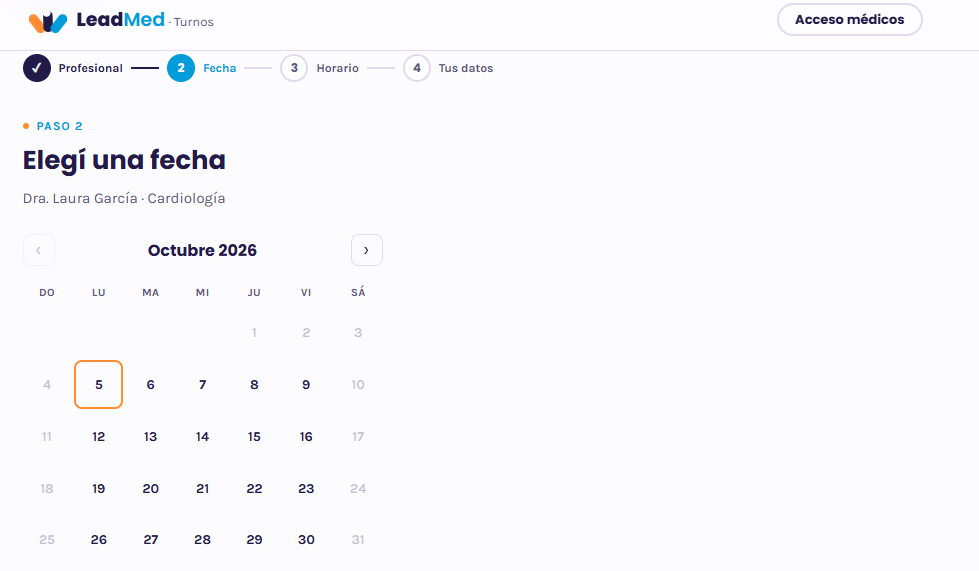Click the Octubre 2026 month title
Screen dimensions: 979x571
click(202, 250)
